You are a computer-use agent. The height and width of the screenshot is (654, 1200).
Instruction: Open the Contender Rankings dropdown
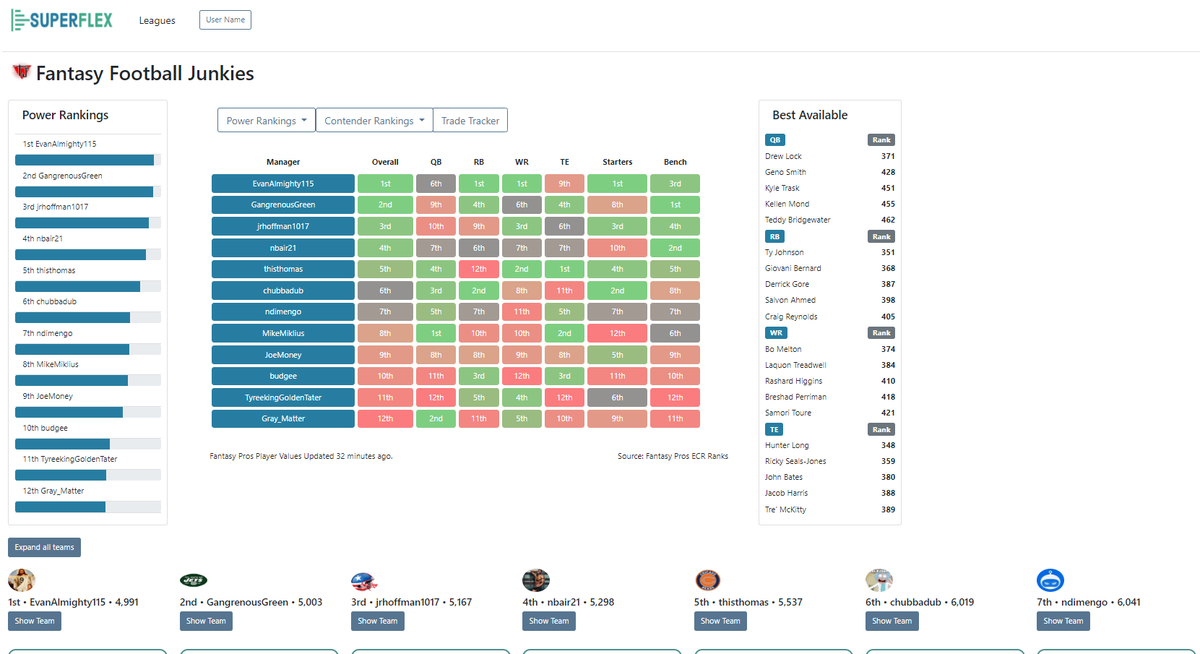tap(374, 119)
